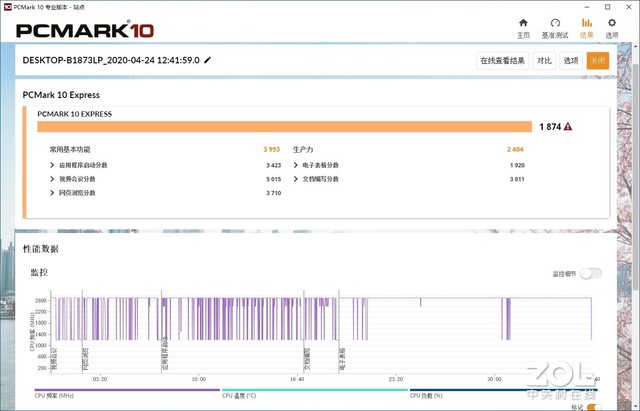Click the purple CPU 频率 legend bar

(126, 391)
